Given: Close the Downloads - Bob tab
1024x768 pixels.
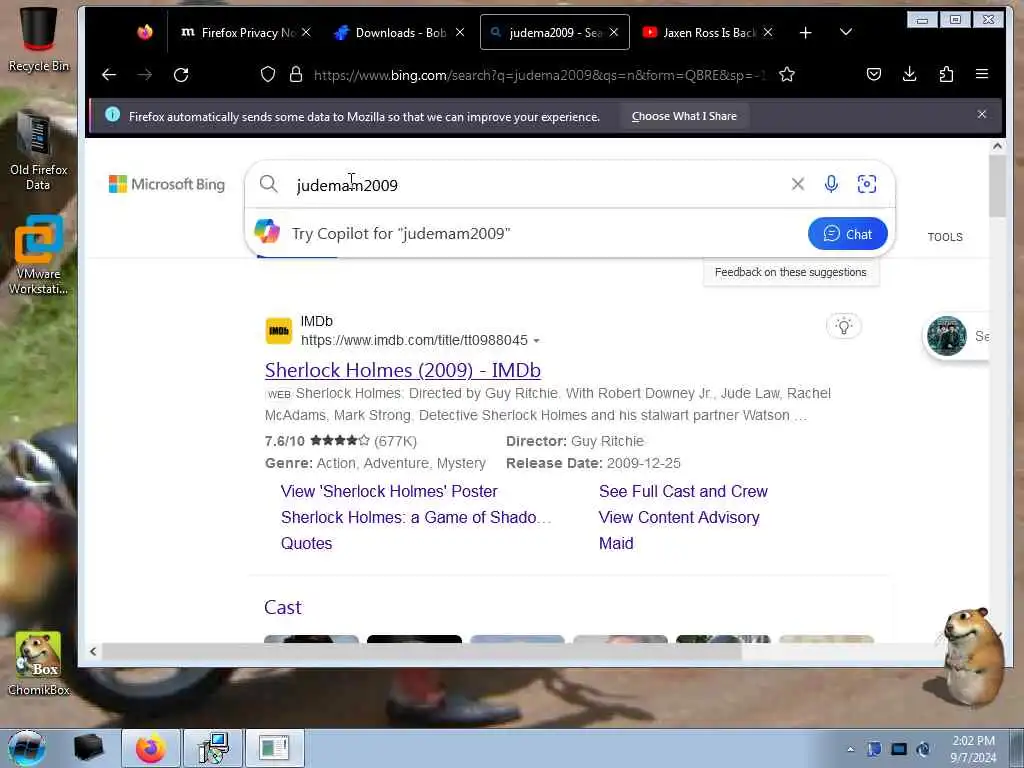Looking at the screenshot, I should tap(460, 32).
